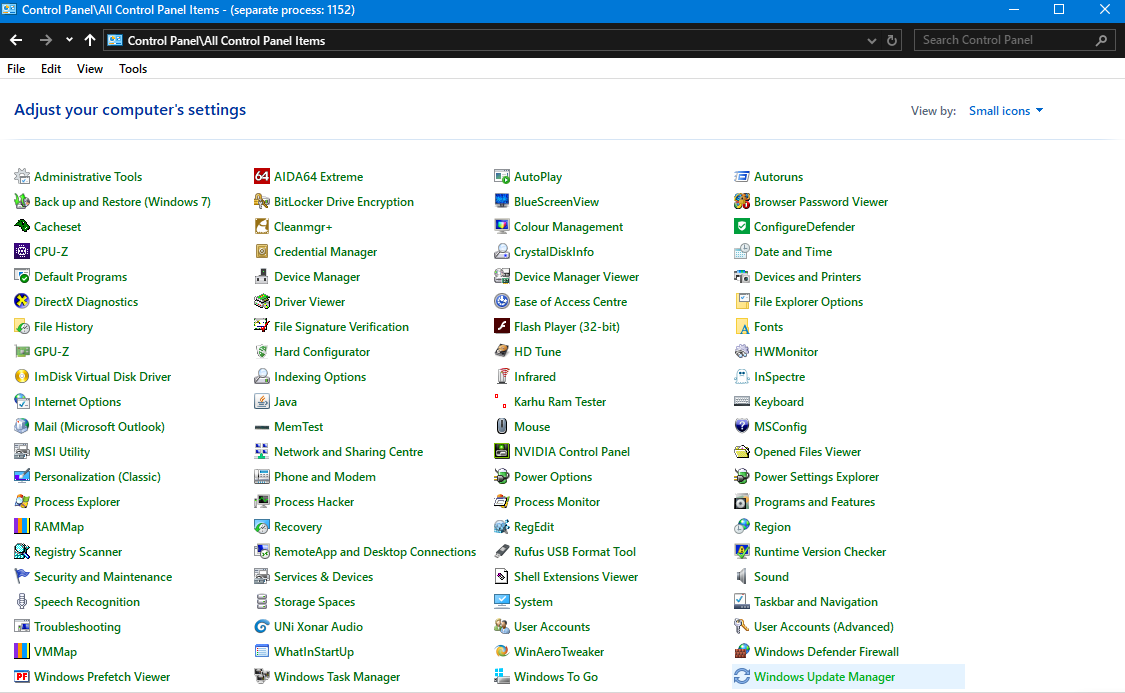
Task: Click the Java icon
Action: (262, 402)
